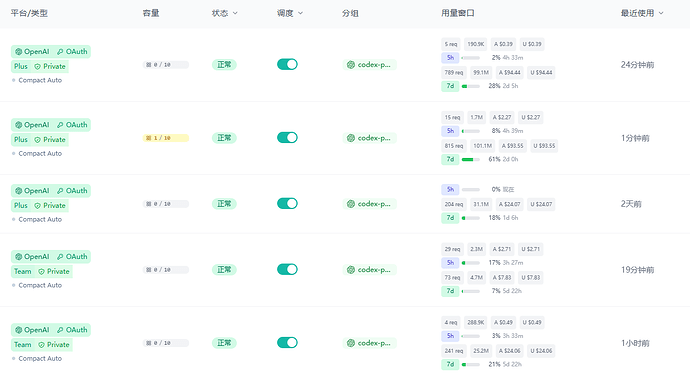The height and width of the screenshot is (375, 690).
Task: Click the OAuth key icon in the 19分钟前 row
Action: (60, 257)
